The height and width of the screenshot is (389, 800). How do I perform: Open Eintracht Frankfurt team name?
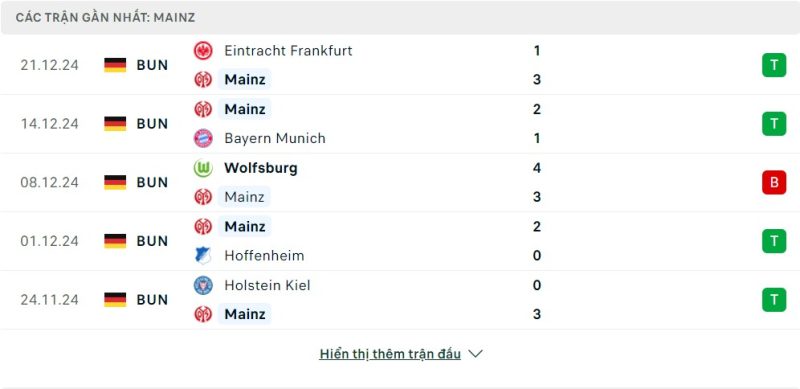pos(288,51)
